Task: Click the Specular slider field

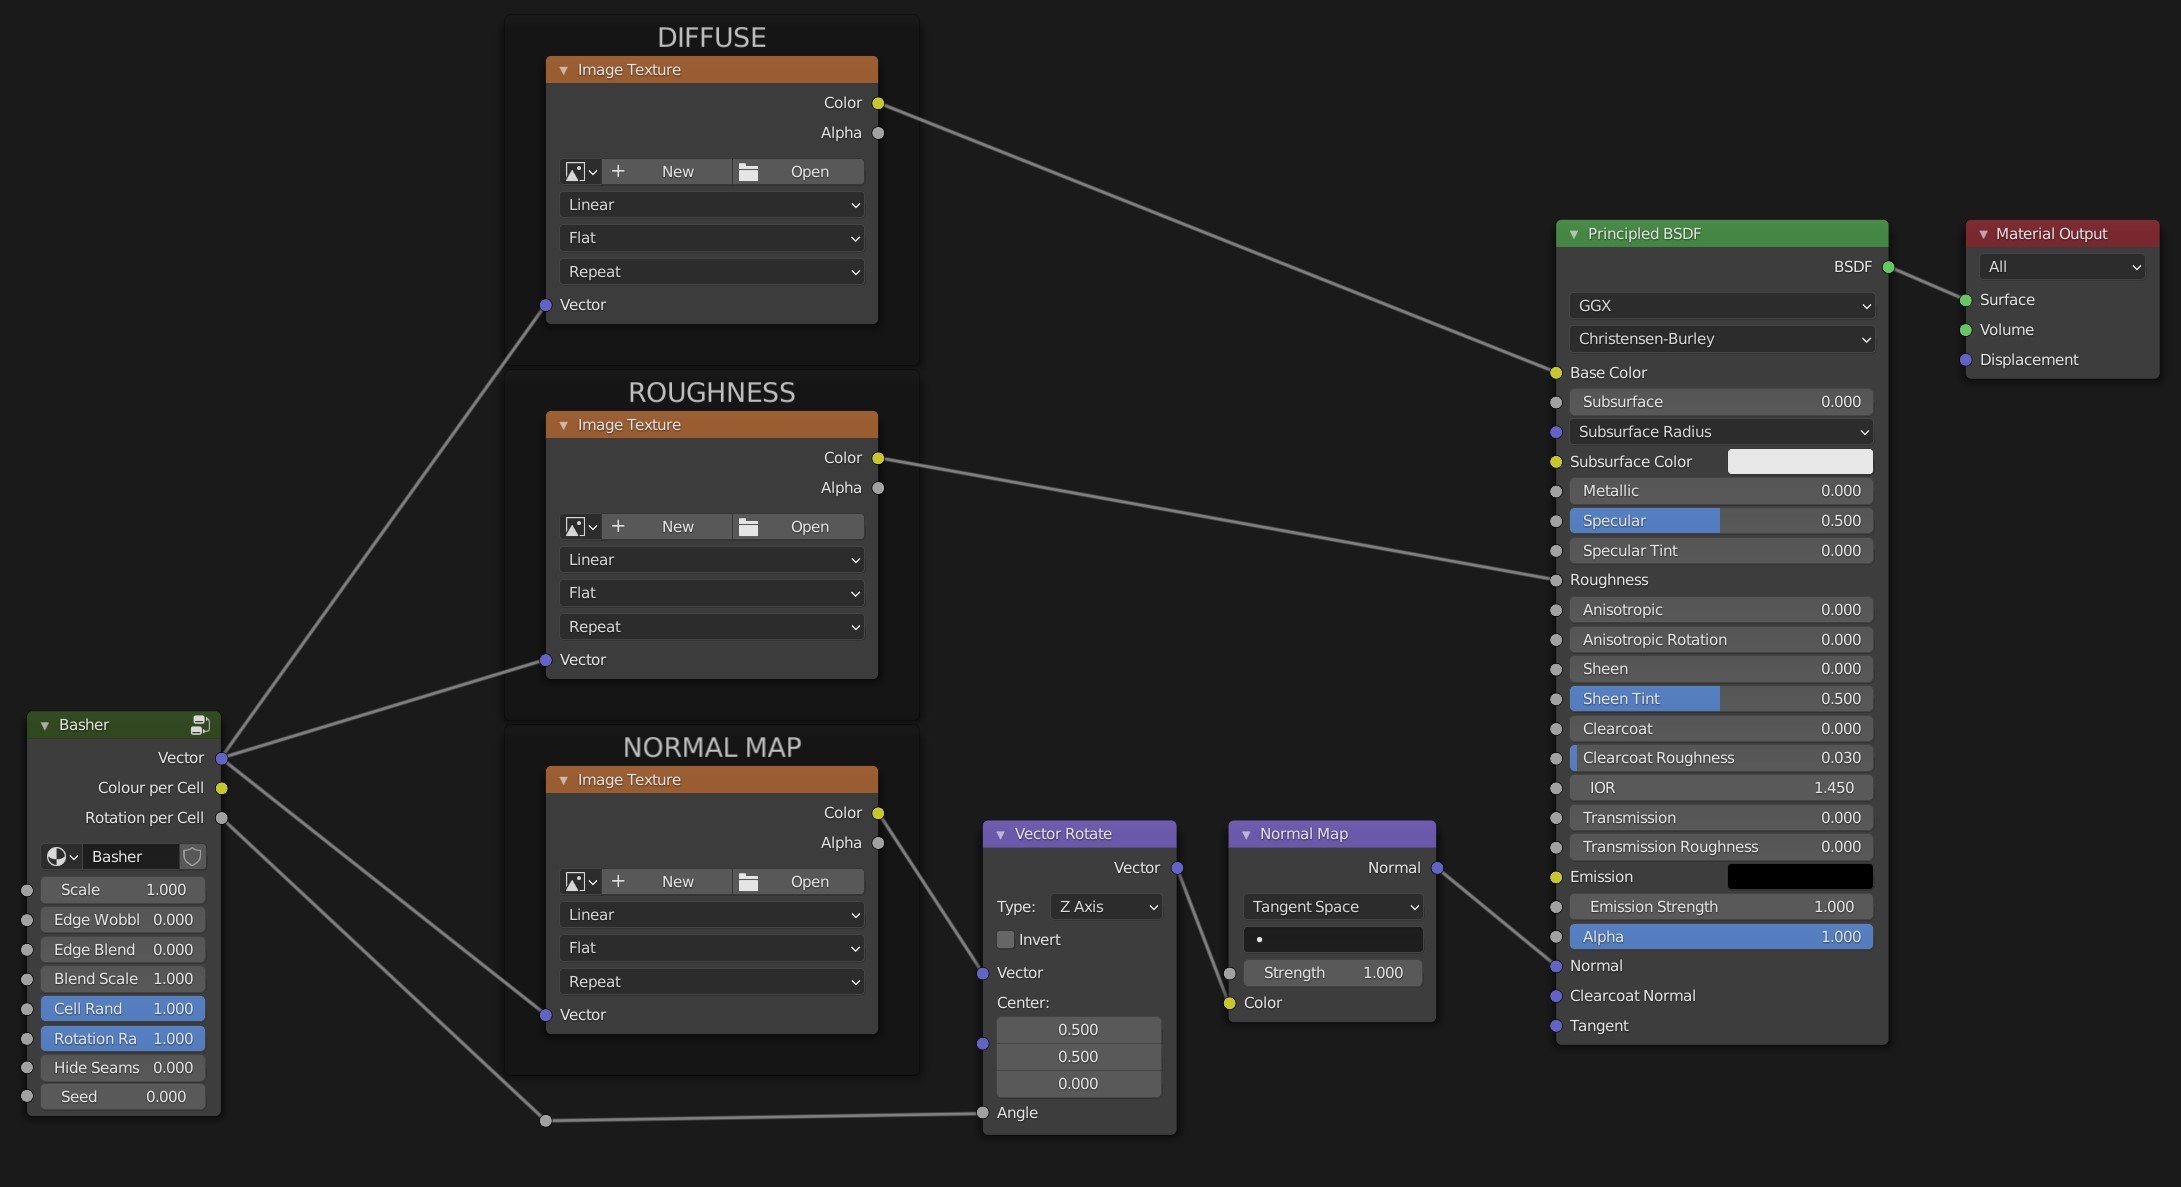Action: pos(1722,521)
